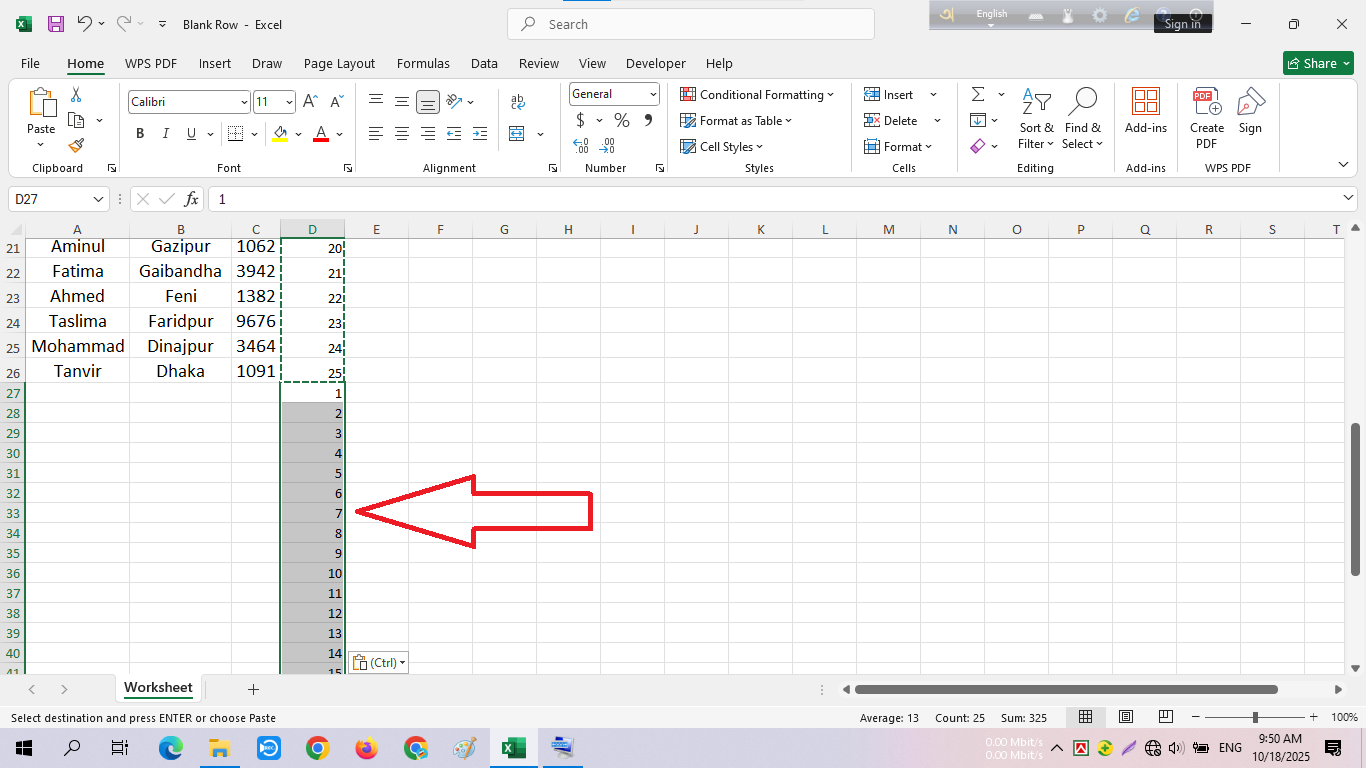Toggle Bold formatting
1366x768 pixels.
point(140,134)
